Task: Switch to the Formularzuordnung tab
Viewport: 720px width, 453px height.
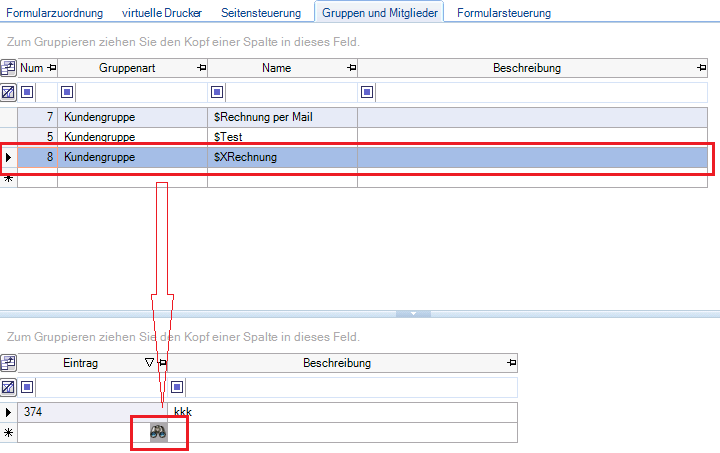Action: [54, 13]
